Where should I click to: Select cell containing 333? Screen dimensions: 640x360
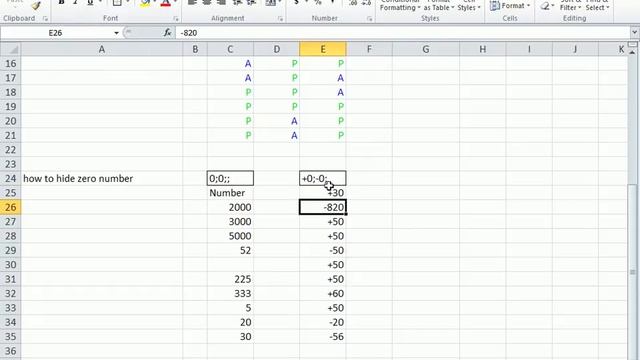coord(230,293)
